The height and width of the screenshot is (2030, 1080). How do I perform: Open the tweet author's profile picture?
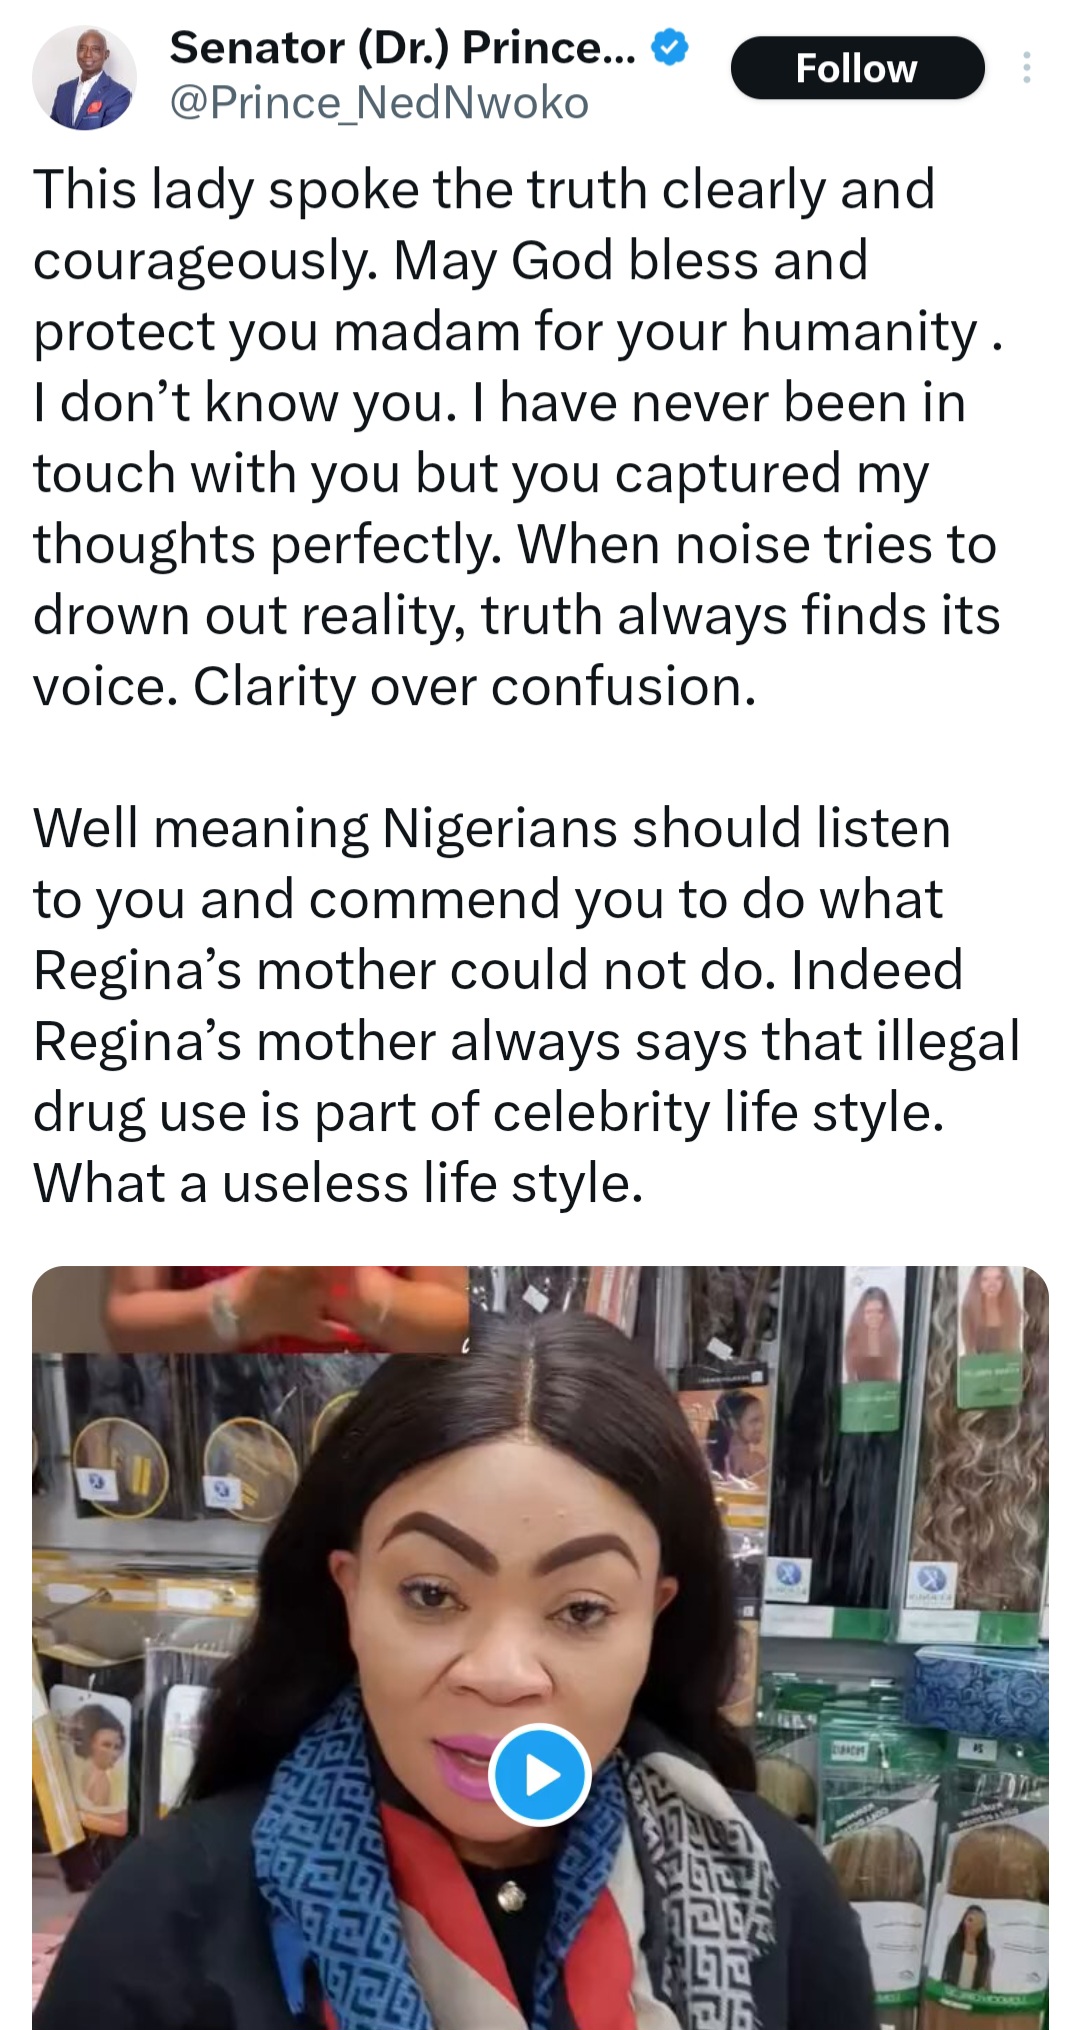[84, 77]
